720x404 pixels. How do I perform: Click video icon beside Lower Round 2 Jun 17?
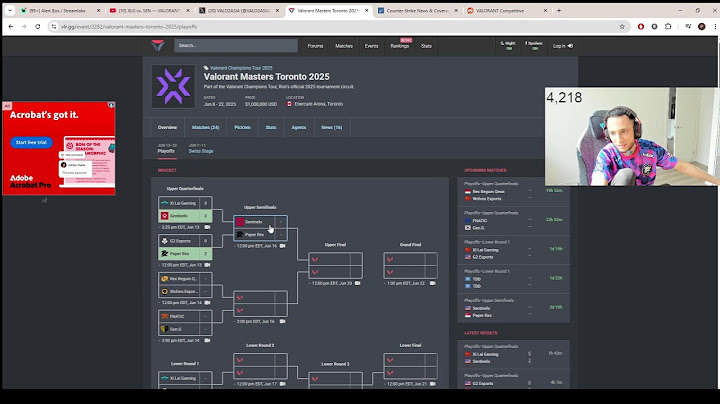282,384
